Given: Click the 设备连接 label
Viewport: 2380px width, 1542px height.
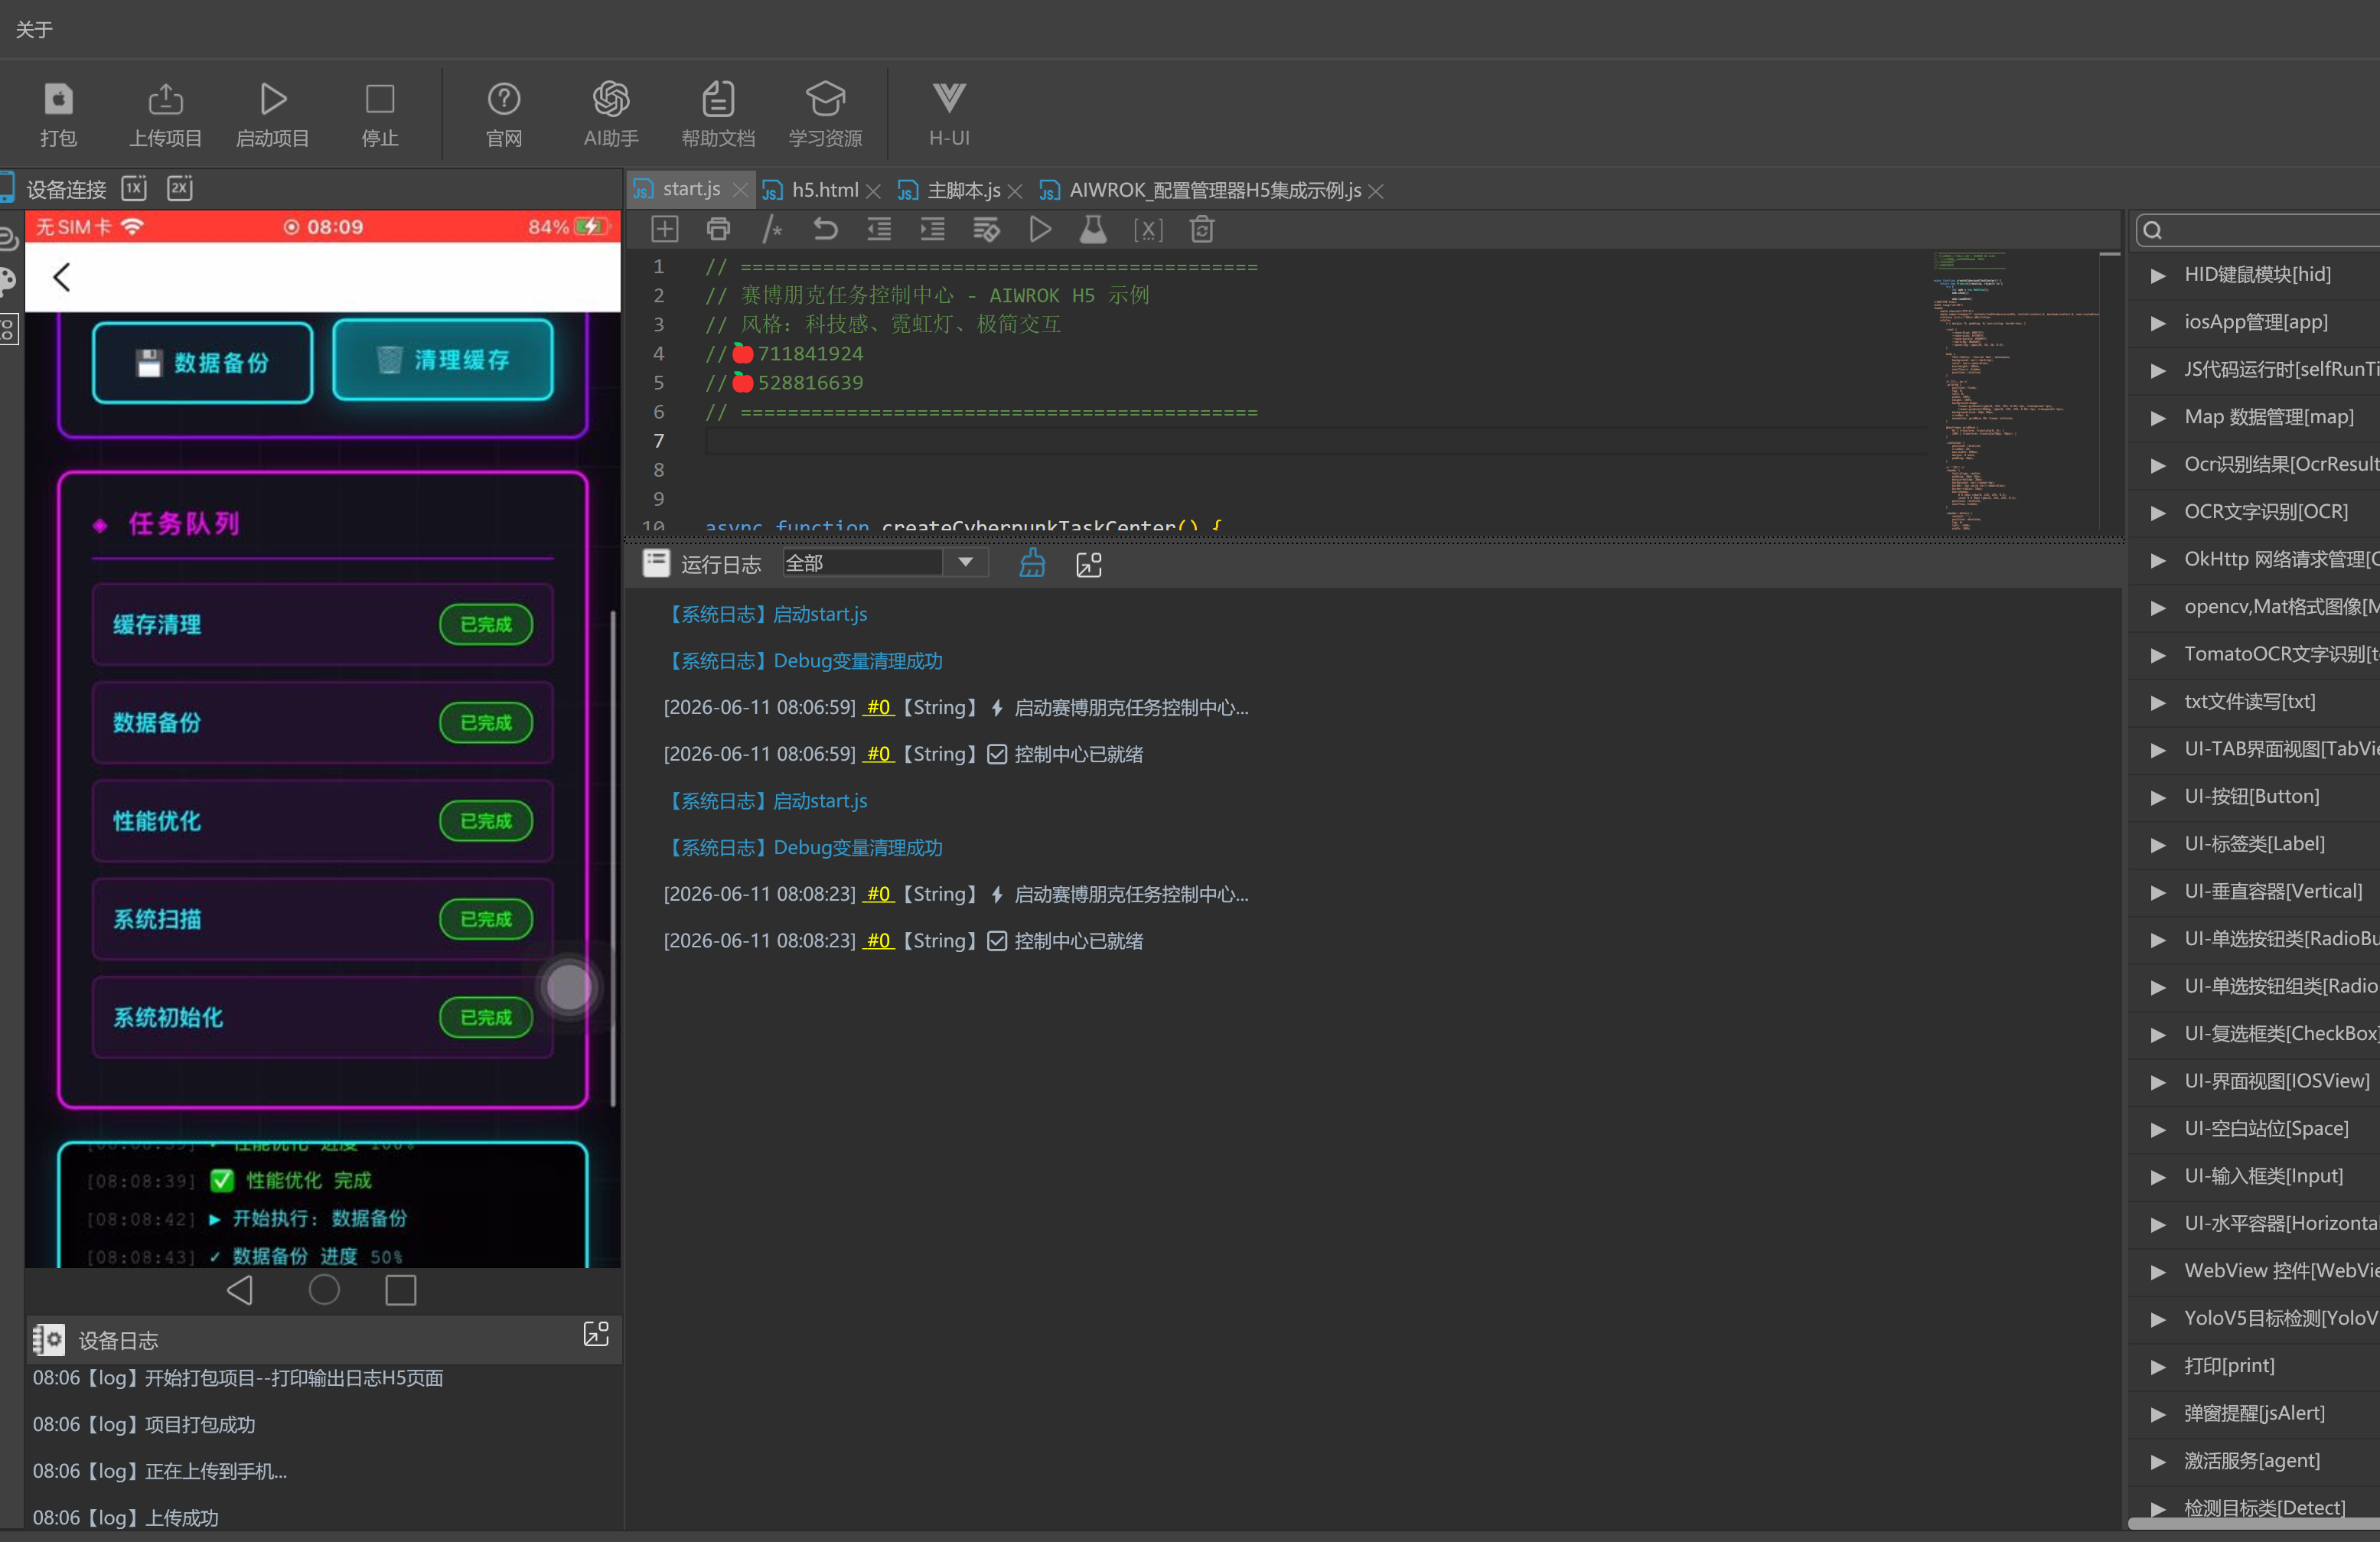Looking at the screenshot, I should point(66,189).
